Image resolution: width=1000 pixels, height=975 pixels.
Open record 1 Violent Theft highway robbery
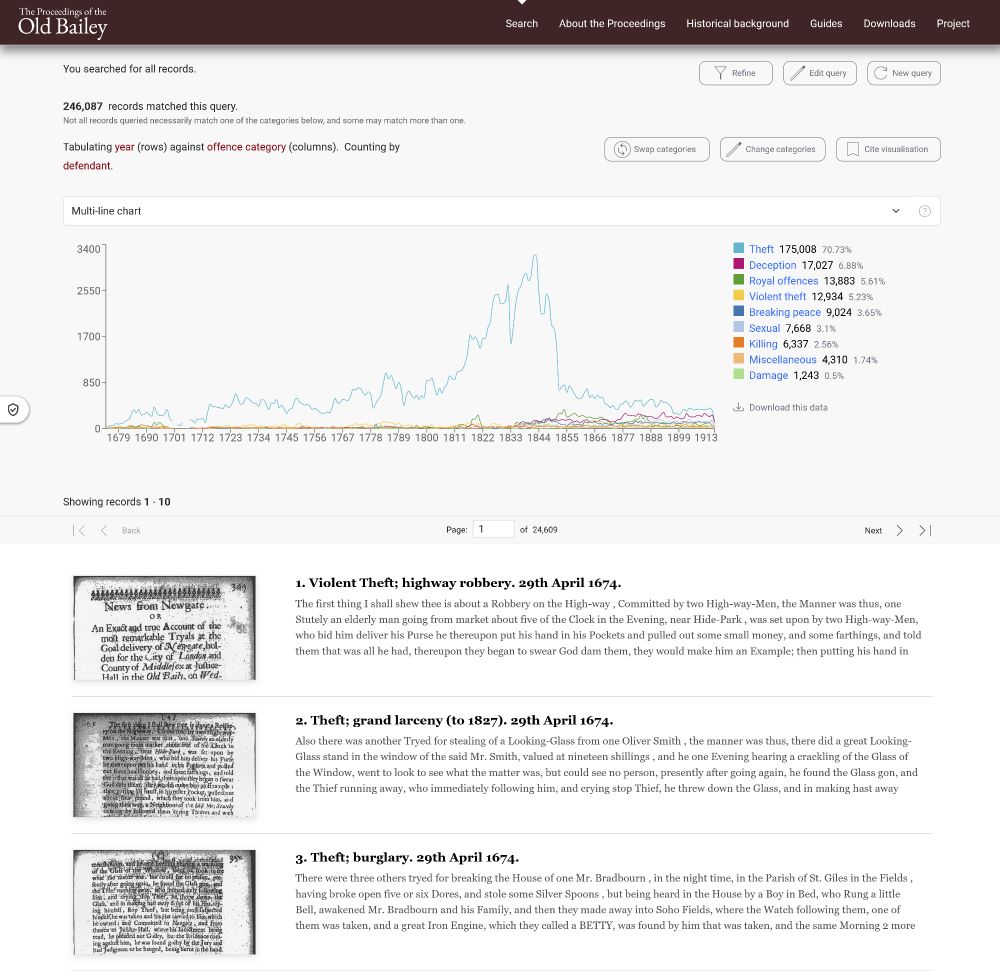(x=458, y=583)
